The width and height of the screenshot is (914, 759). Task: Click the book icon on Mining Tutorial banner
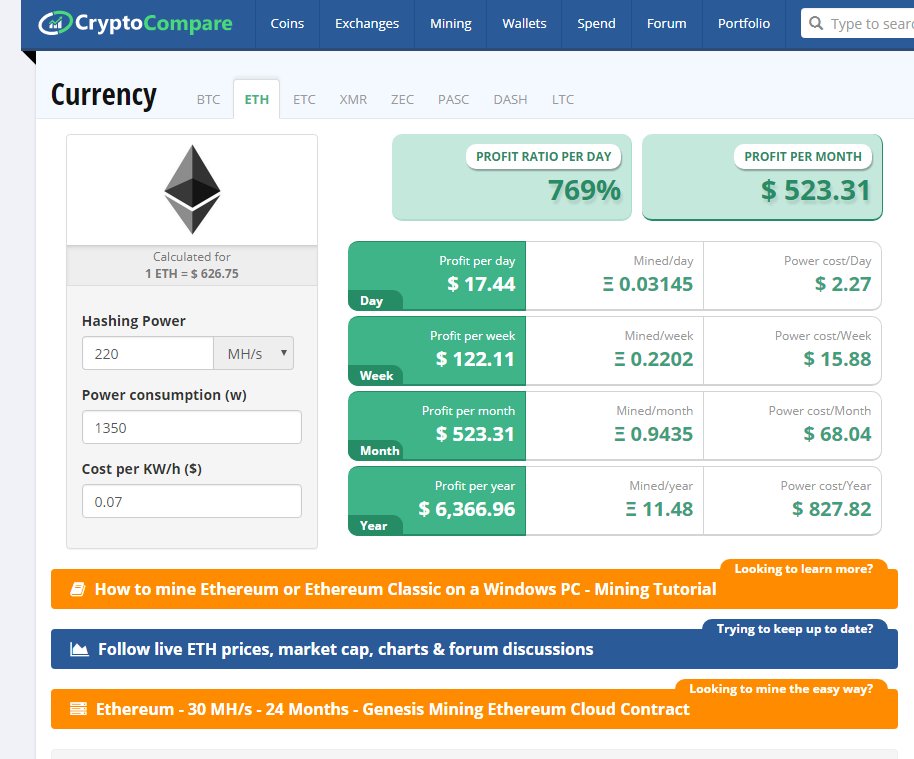(x=78, y=589)
